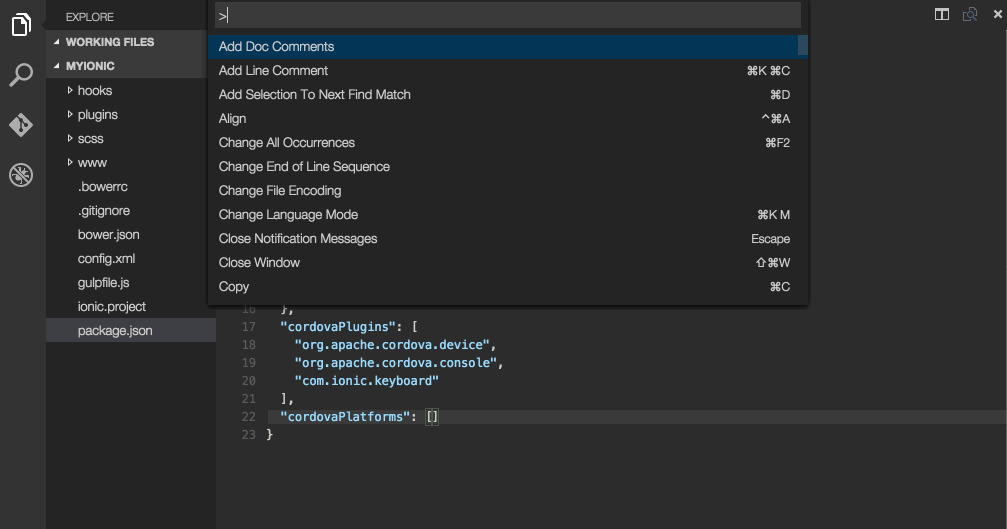Click the command list scrollbar thumb
This screenshot has width=1007, height=529.
(x=803, y=46)
